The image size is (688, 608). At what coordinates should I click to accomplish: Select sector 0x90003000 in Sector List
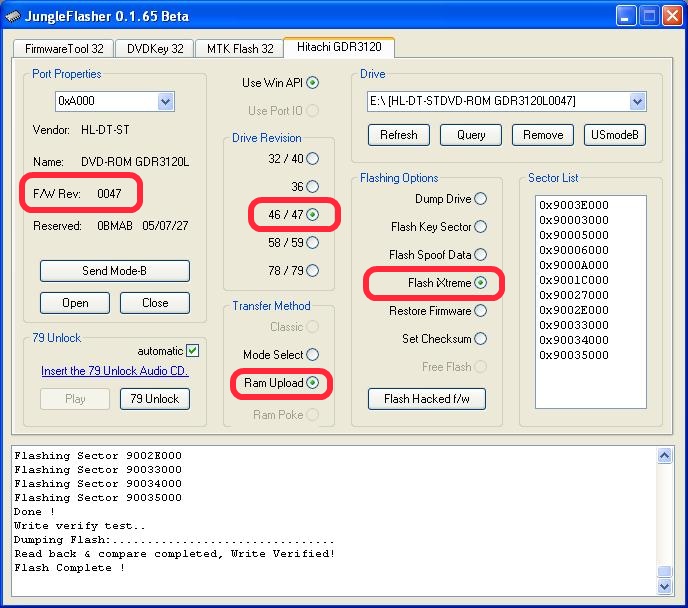(x=573, y=220)
